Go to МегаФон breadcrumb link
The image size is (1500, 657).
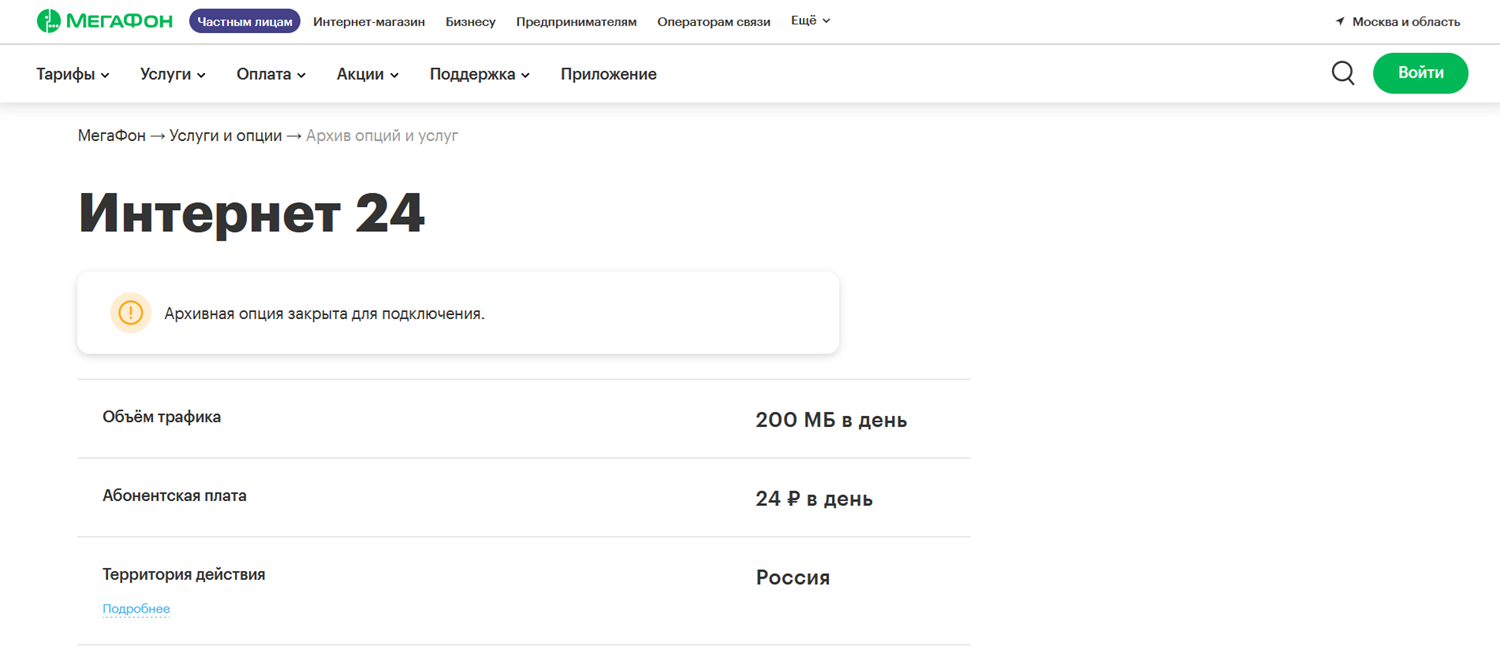(112, 135)
